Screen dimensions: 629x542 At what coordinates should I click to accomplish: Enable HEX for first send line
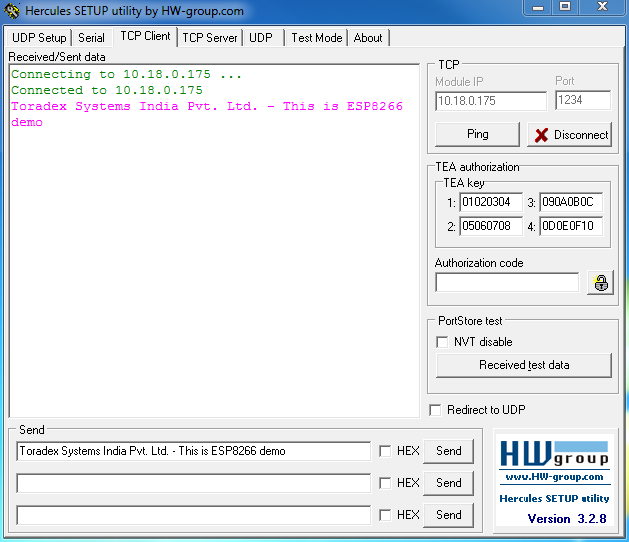click(x=385, y=451)
